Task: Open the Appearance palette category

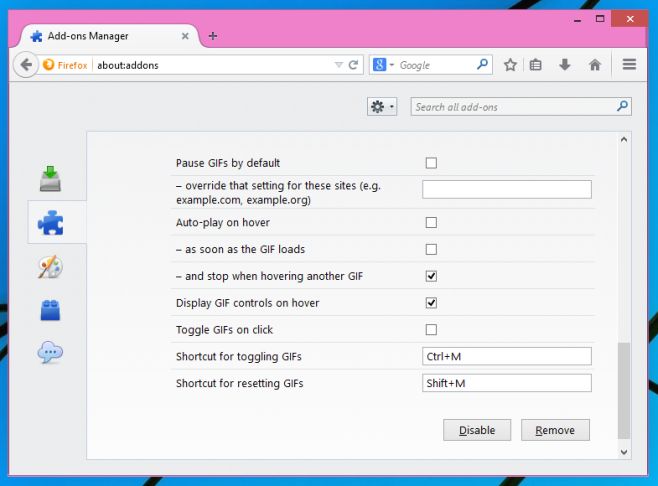Action: click(50, 267)
